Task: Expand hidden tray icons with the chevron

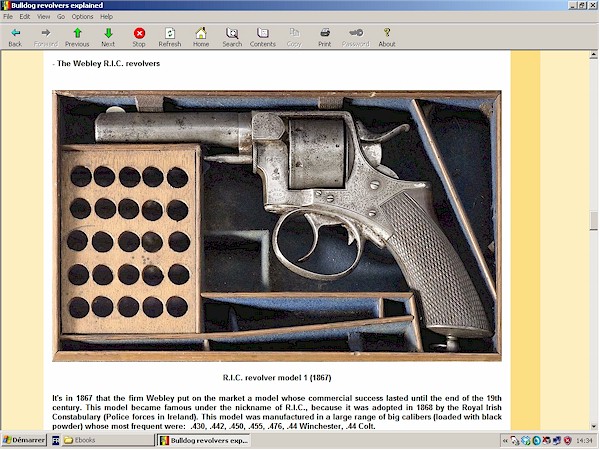Action: 505,441
